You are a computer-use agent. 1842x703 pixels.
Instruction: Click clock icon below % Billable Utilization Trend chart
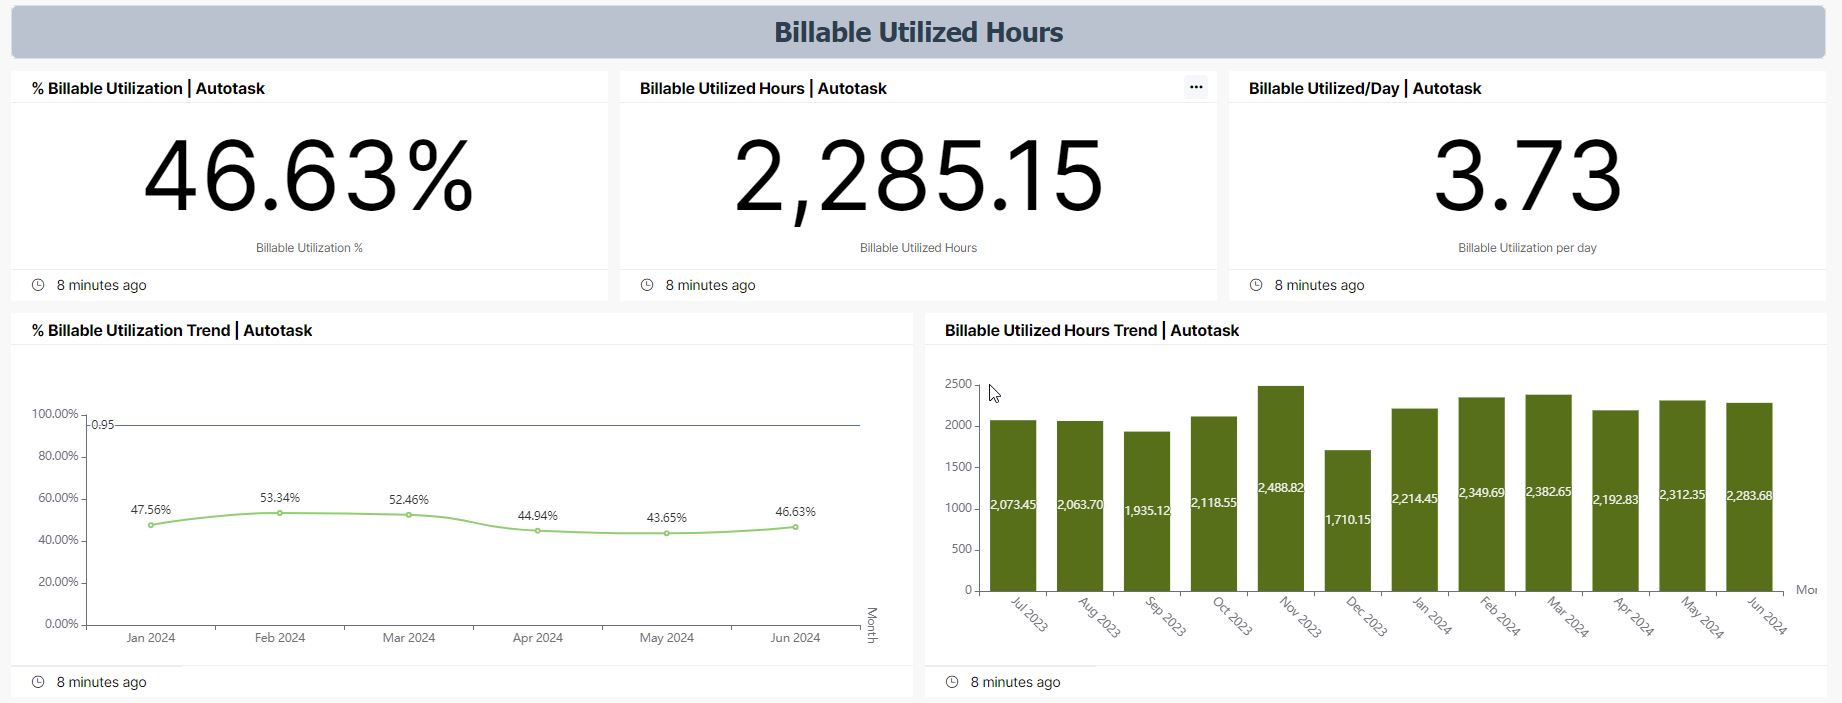coord(38,682)
